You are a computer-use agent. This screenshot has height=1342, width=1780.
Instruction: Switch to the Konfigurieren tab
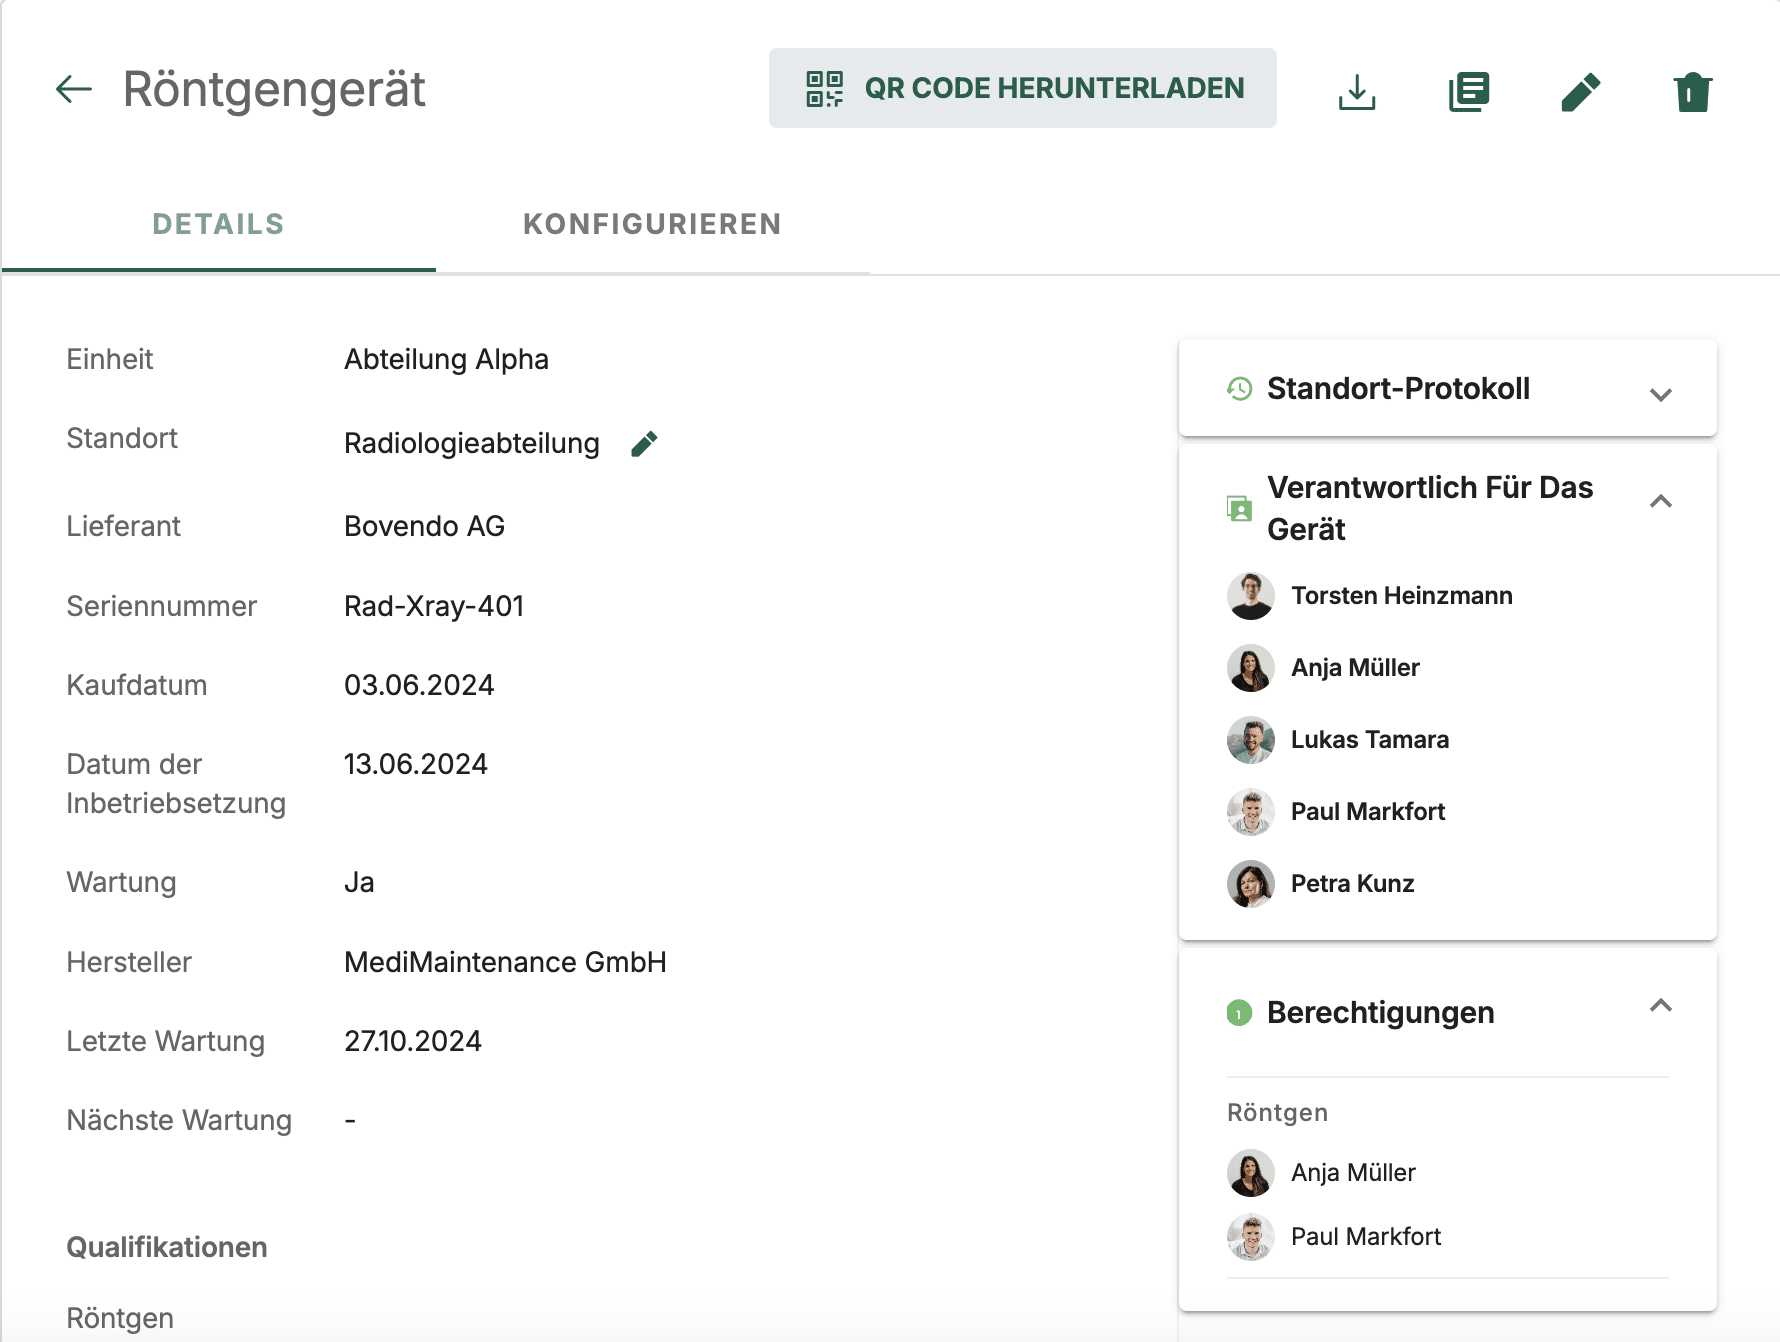click(x=652, y=224)
